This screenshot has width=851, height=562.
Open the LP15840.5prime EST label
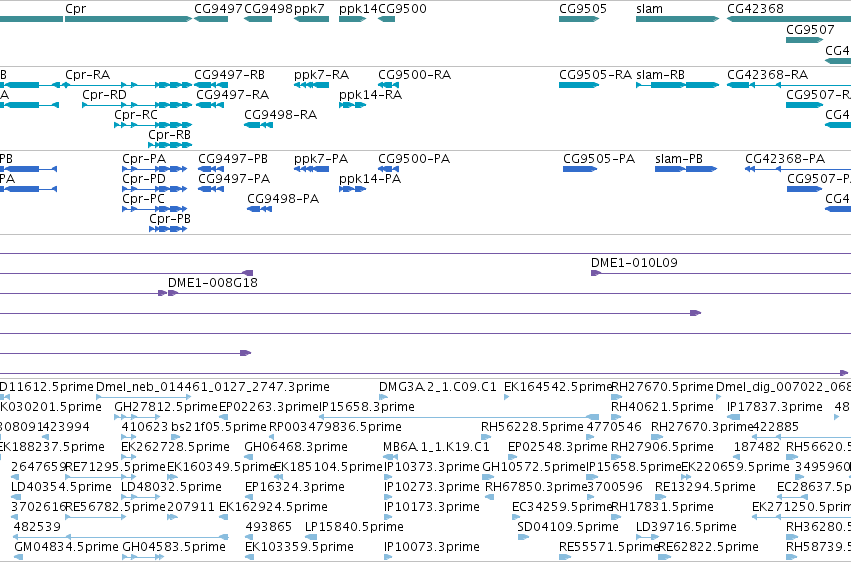pos(354,526)
